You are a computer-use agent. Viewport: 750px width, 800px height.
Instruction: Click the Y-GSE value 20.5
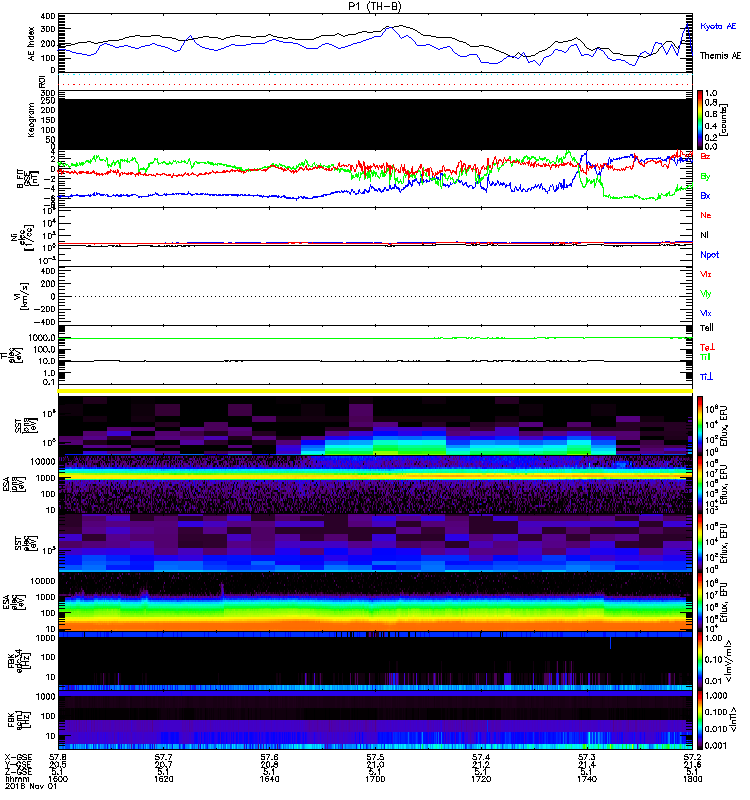tap(58, 765)
